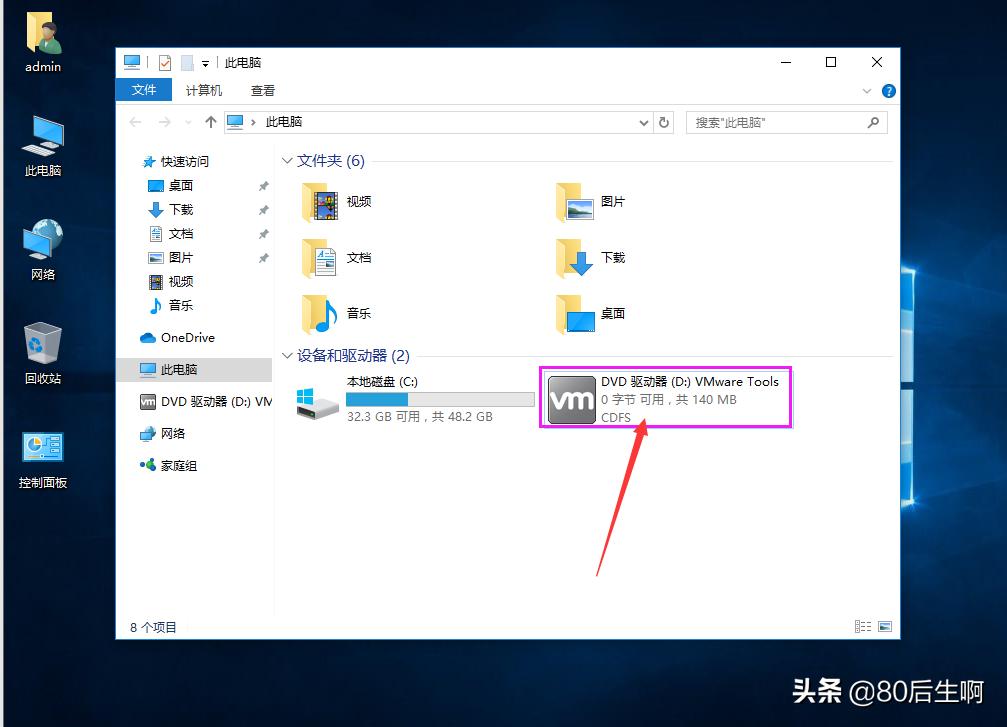Click inside the 搜索"此电脑" search box
The image size is (1007, 727).
click(x=780, y=122)
